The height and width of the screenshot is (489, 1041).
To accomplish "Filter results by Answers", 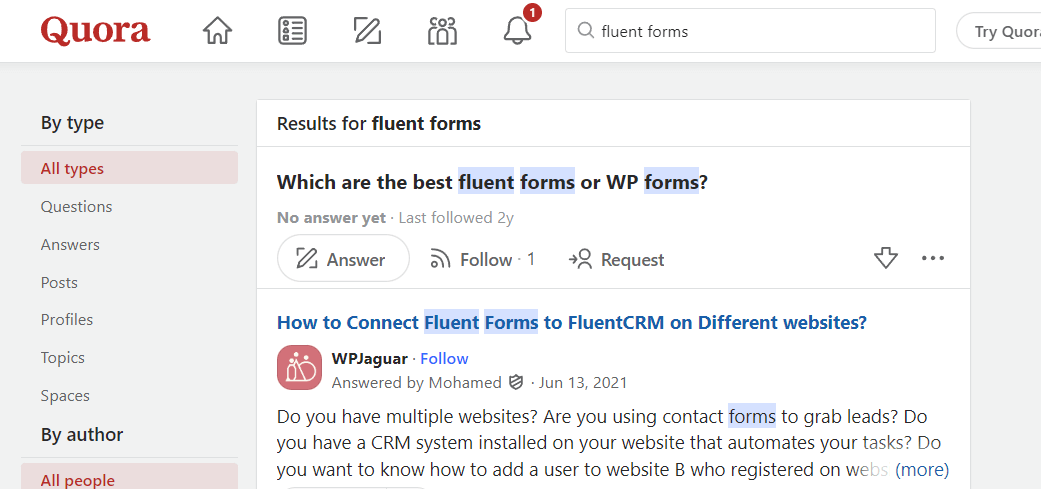I will coord(70,244).
